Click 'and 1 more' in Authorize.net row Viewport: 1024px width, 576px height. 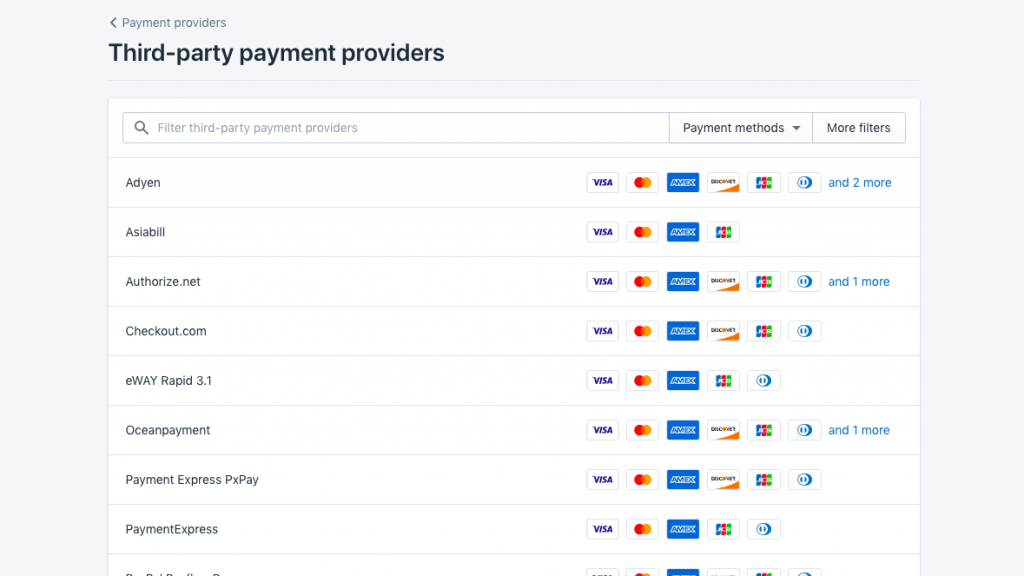(x=859, y=282)
